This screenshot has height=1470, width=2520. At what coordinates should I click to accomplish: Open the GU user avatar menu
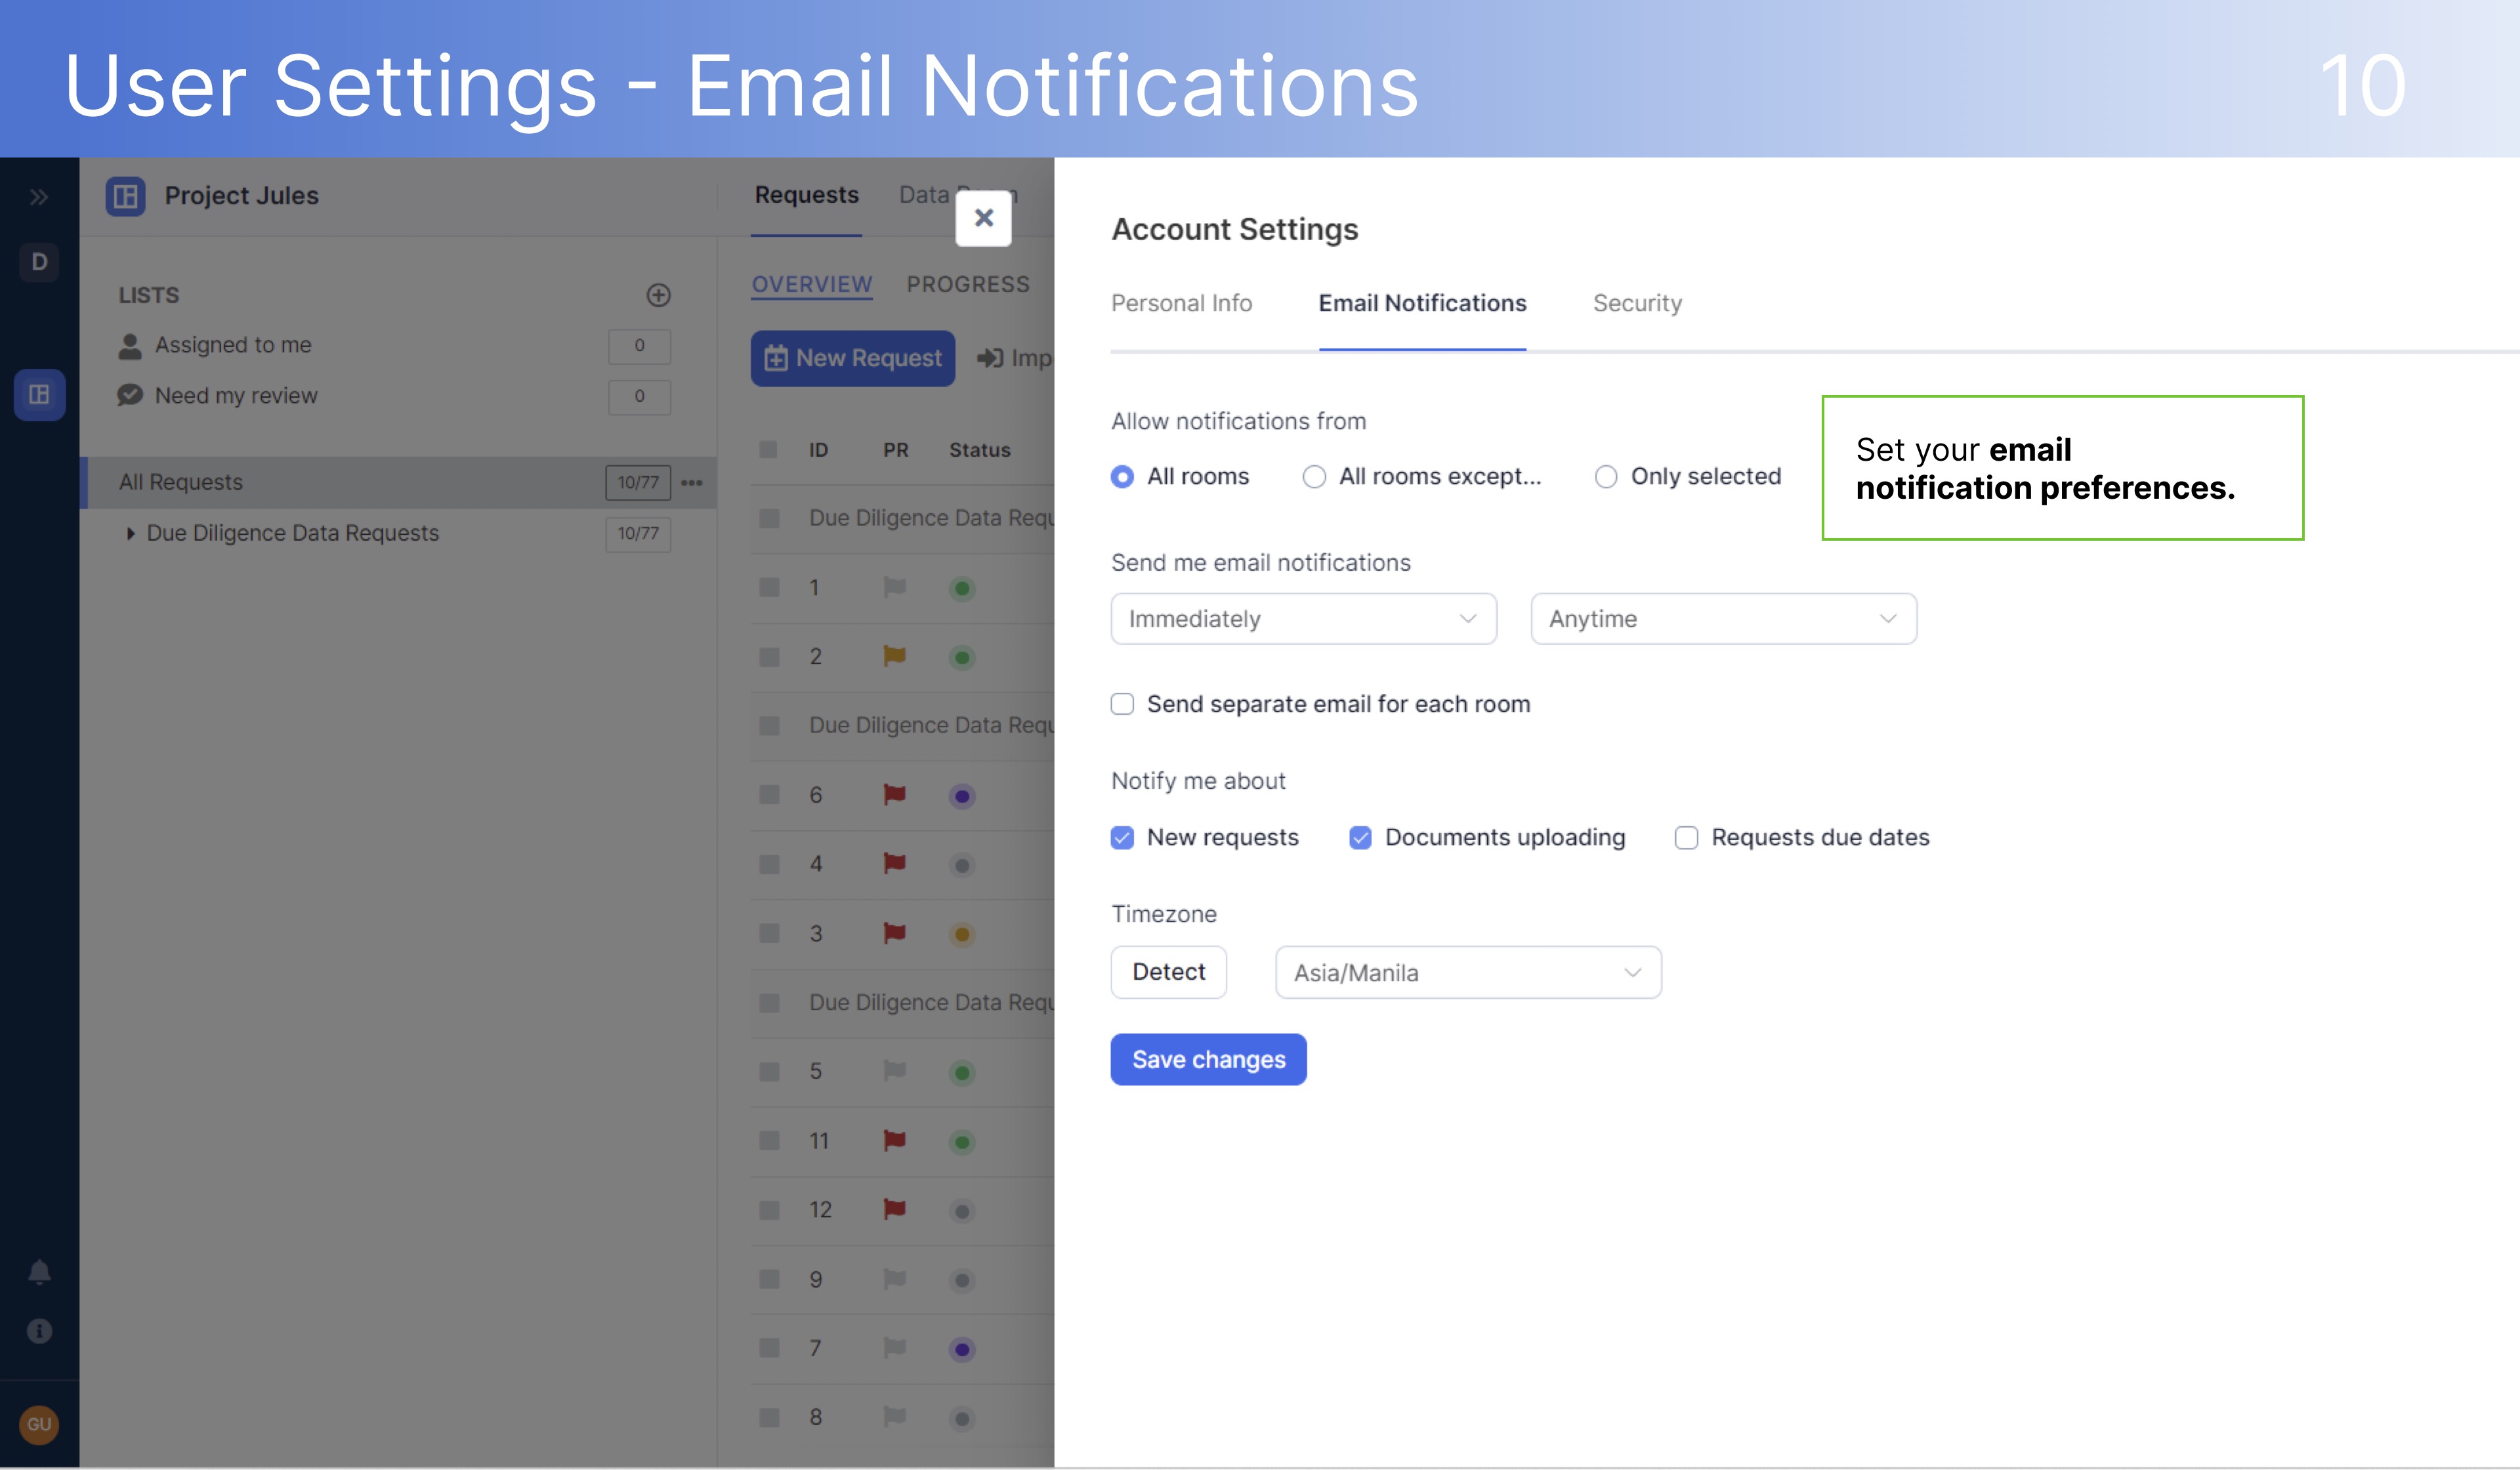(38, 1425)
